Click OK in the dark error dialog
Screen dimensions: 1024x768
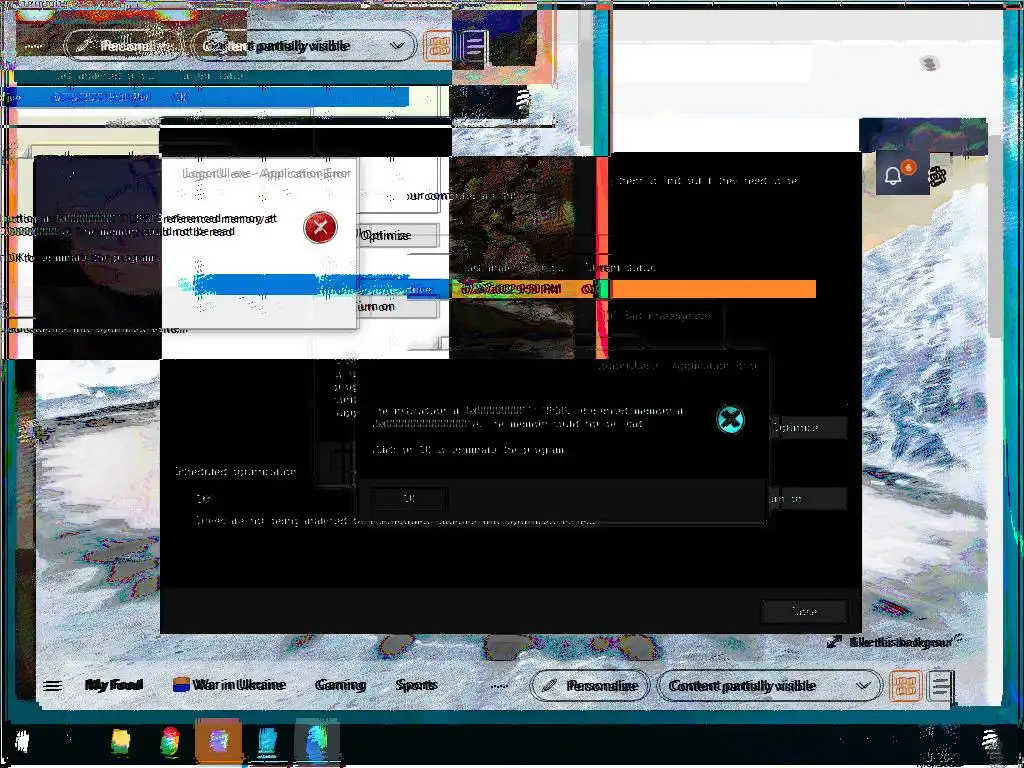pyautogui.click(x=409, y=499)
